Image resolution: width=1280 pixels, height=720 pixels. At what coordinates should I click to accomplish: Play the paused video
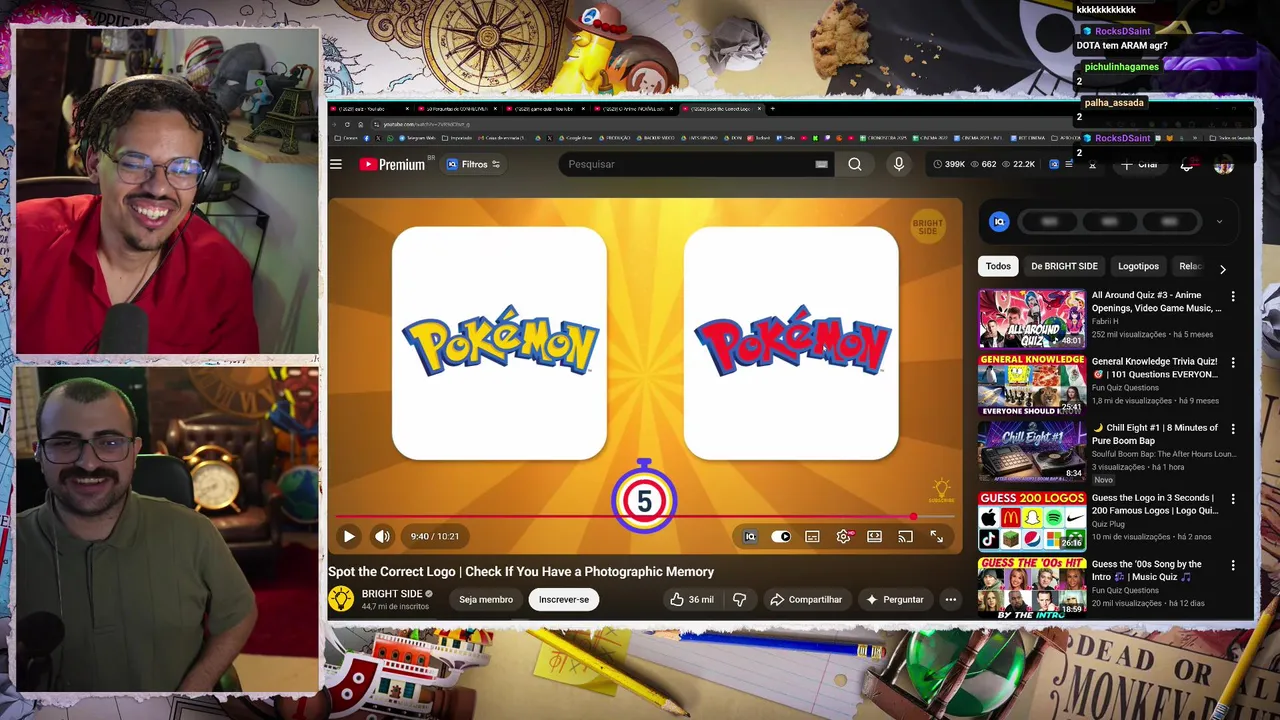tap(349, 537)
